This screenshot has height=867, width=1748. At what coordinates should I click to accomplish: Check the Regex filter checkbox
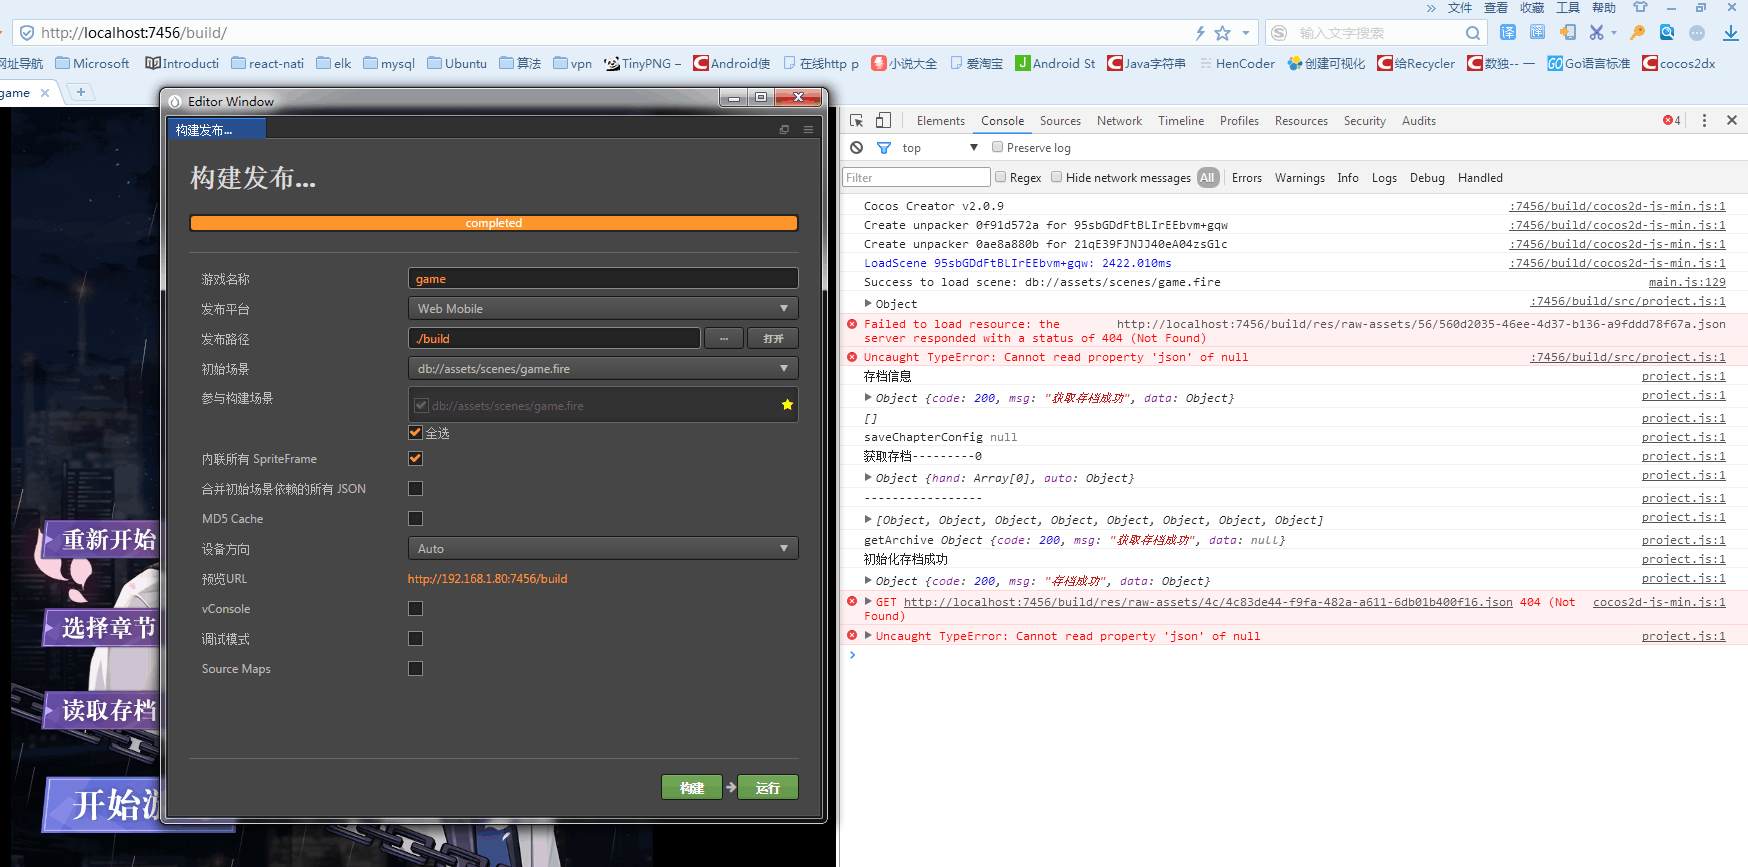(x=1000, y=177)
